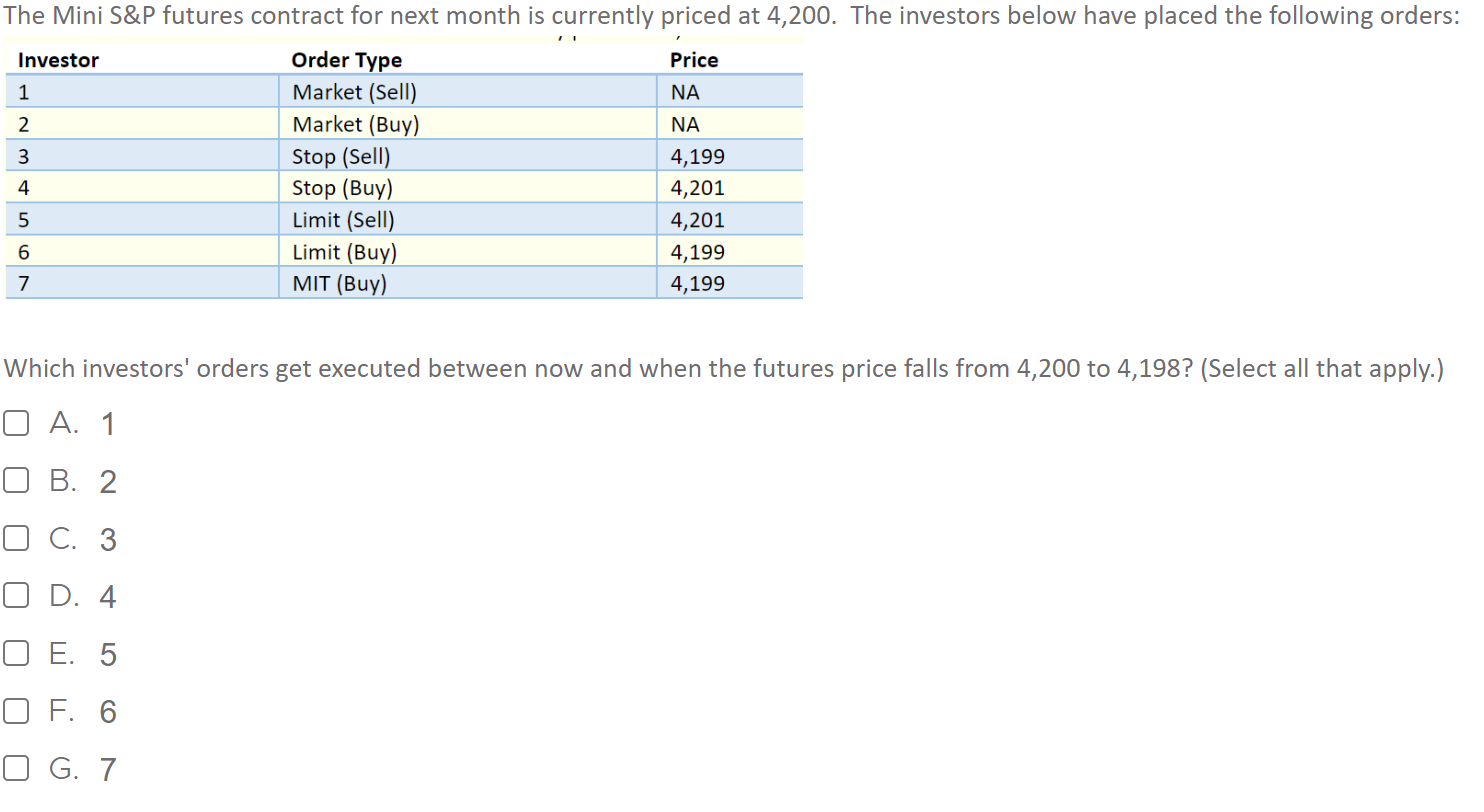
Task: Check the checkbox for option E
Action: pos(16,652)
